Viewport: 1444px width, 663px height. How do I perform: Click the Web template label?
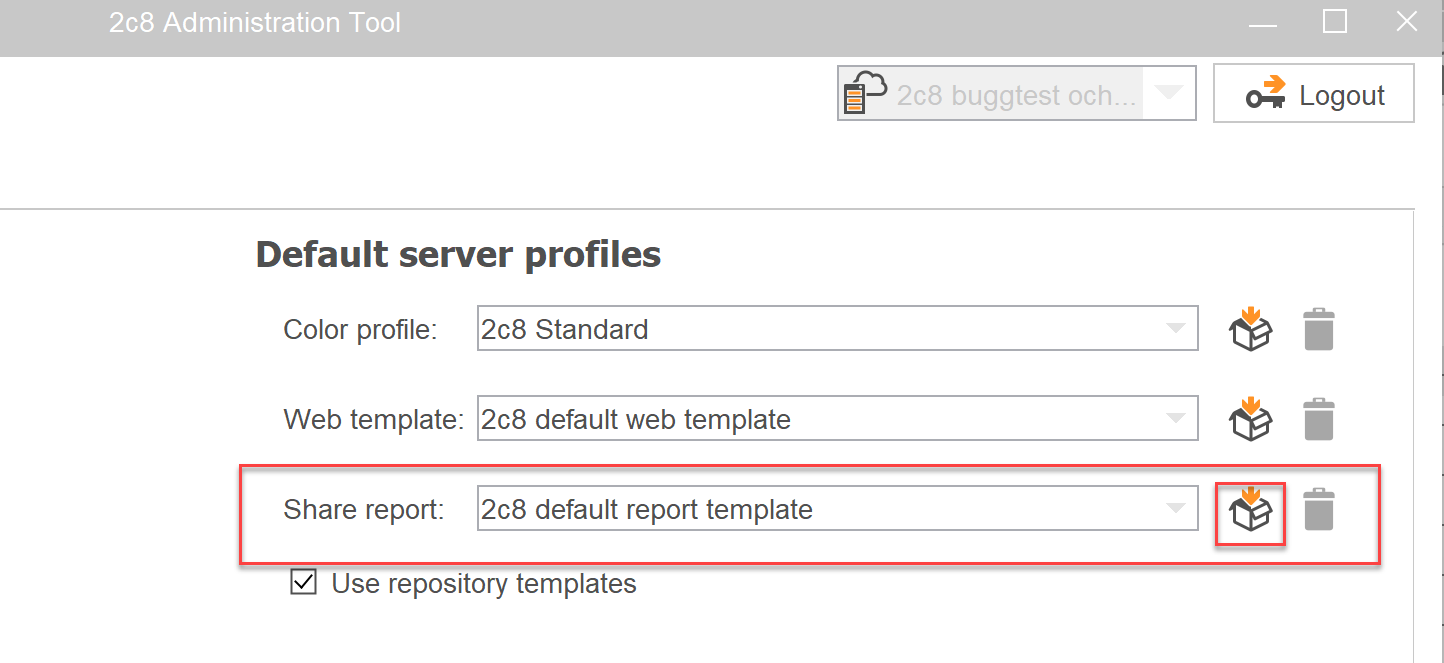[x=374, y=420]
